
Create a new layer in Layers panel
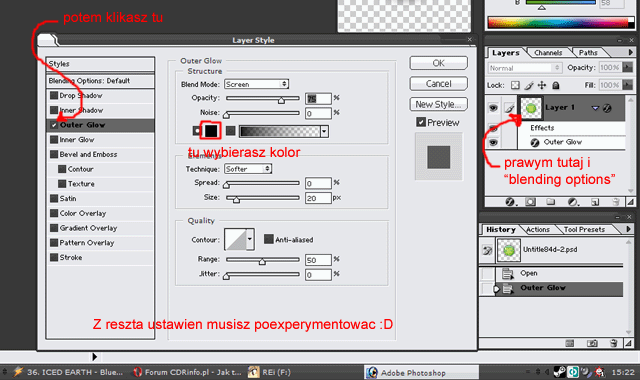[x=595, y=202]
